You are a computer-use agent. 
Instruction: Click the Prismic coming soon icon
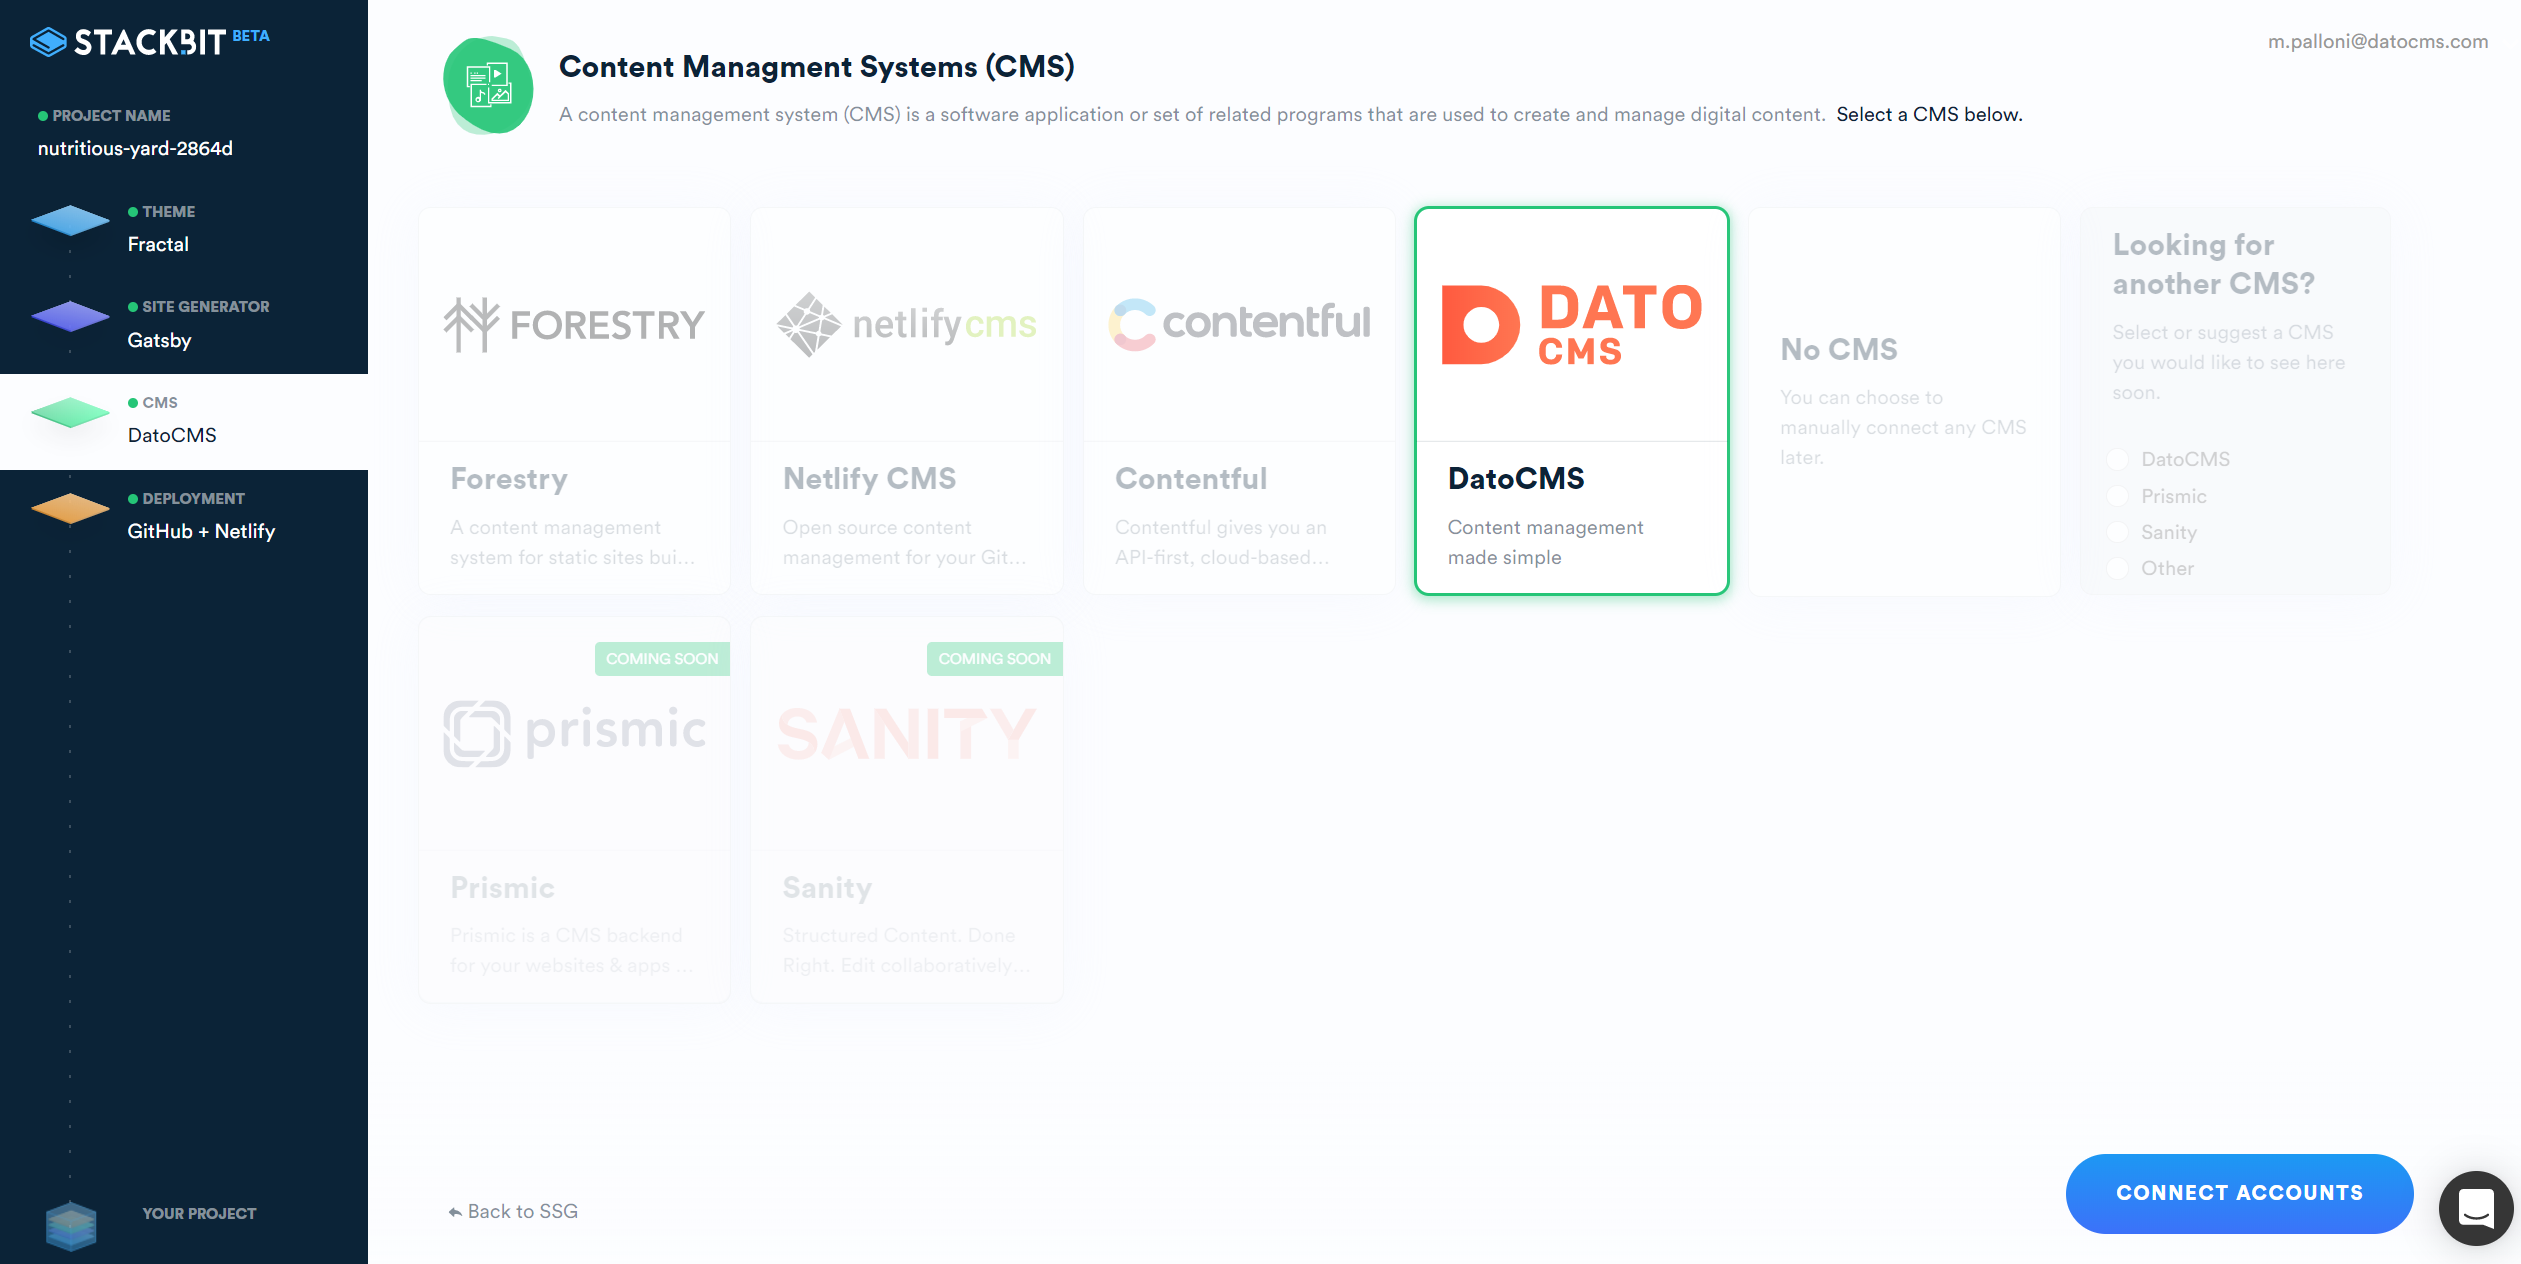pyautogui.click(x=661, y=658)
